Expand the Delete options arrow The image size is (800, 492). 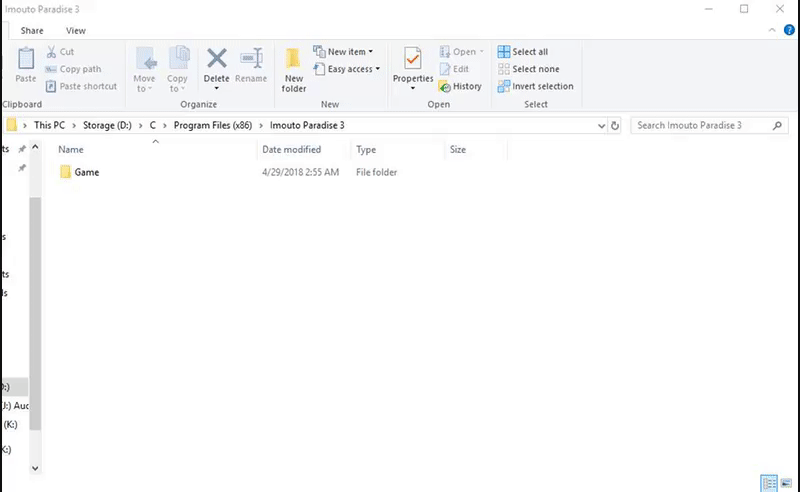pos(216,89)
